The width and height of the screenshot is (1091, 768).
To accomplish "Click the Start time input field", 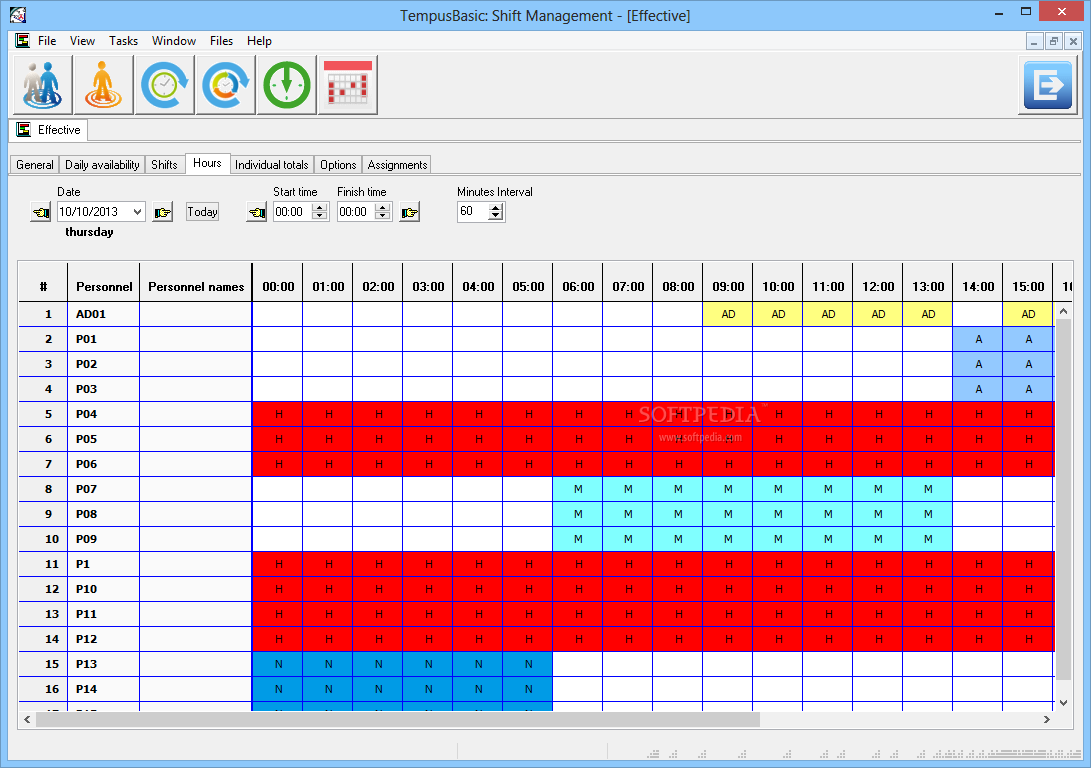I will (x=292, y=212).
